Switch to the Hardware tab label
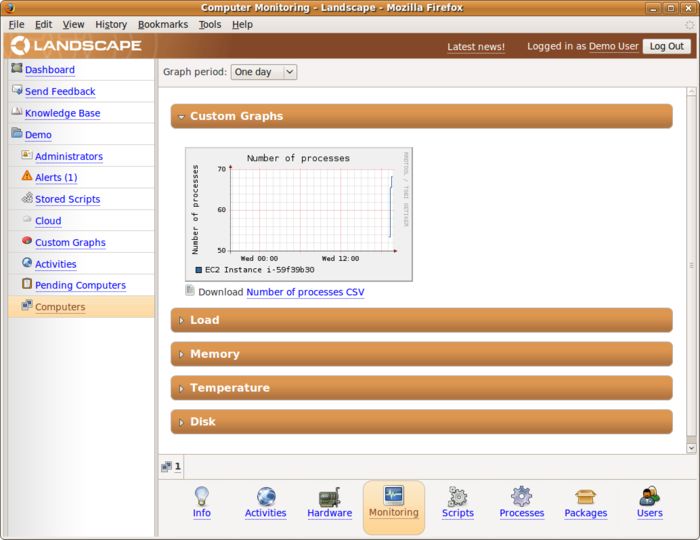The height and width of the screenshot is (540, 700). [330, 513]
